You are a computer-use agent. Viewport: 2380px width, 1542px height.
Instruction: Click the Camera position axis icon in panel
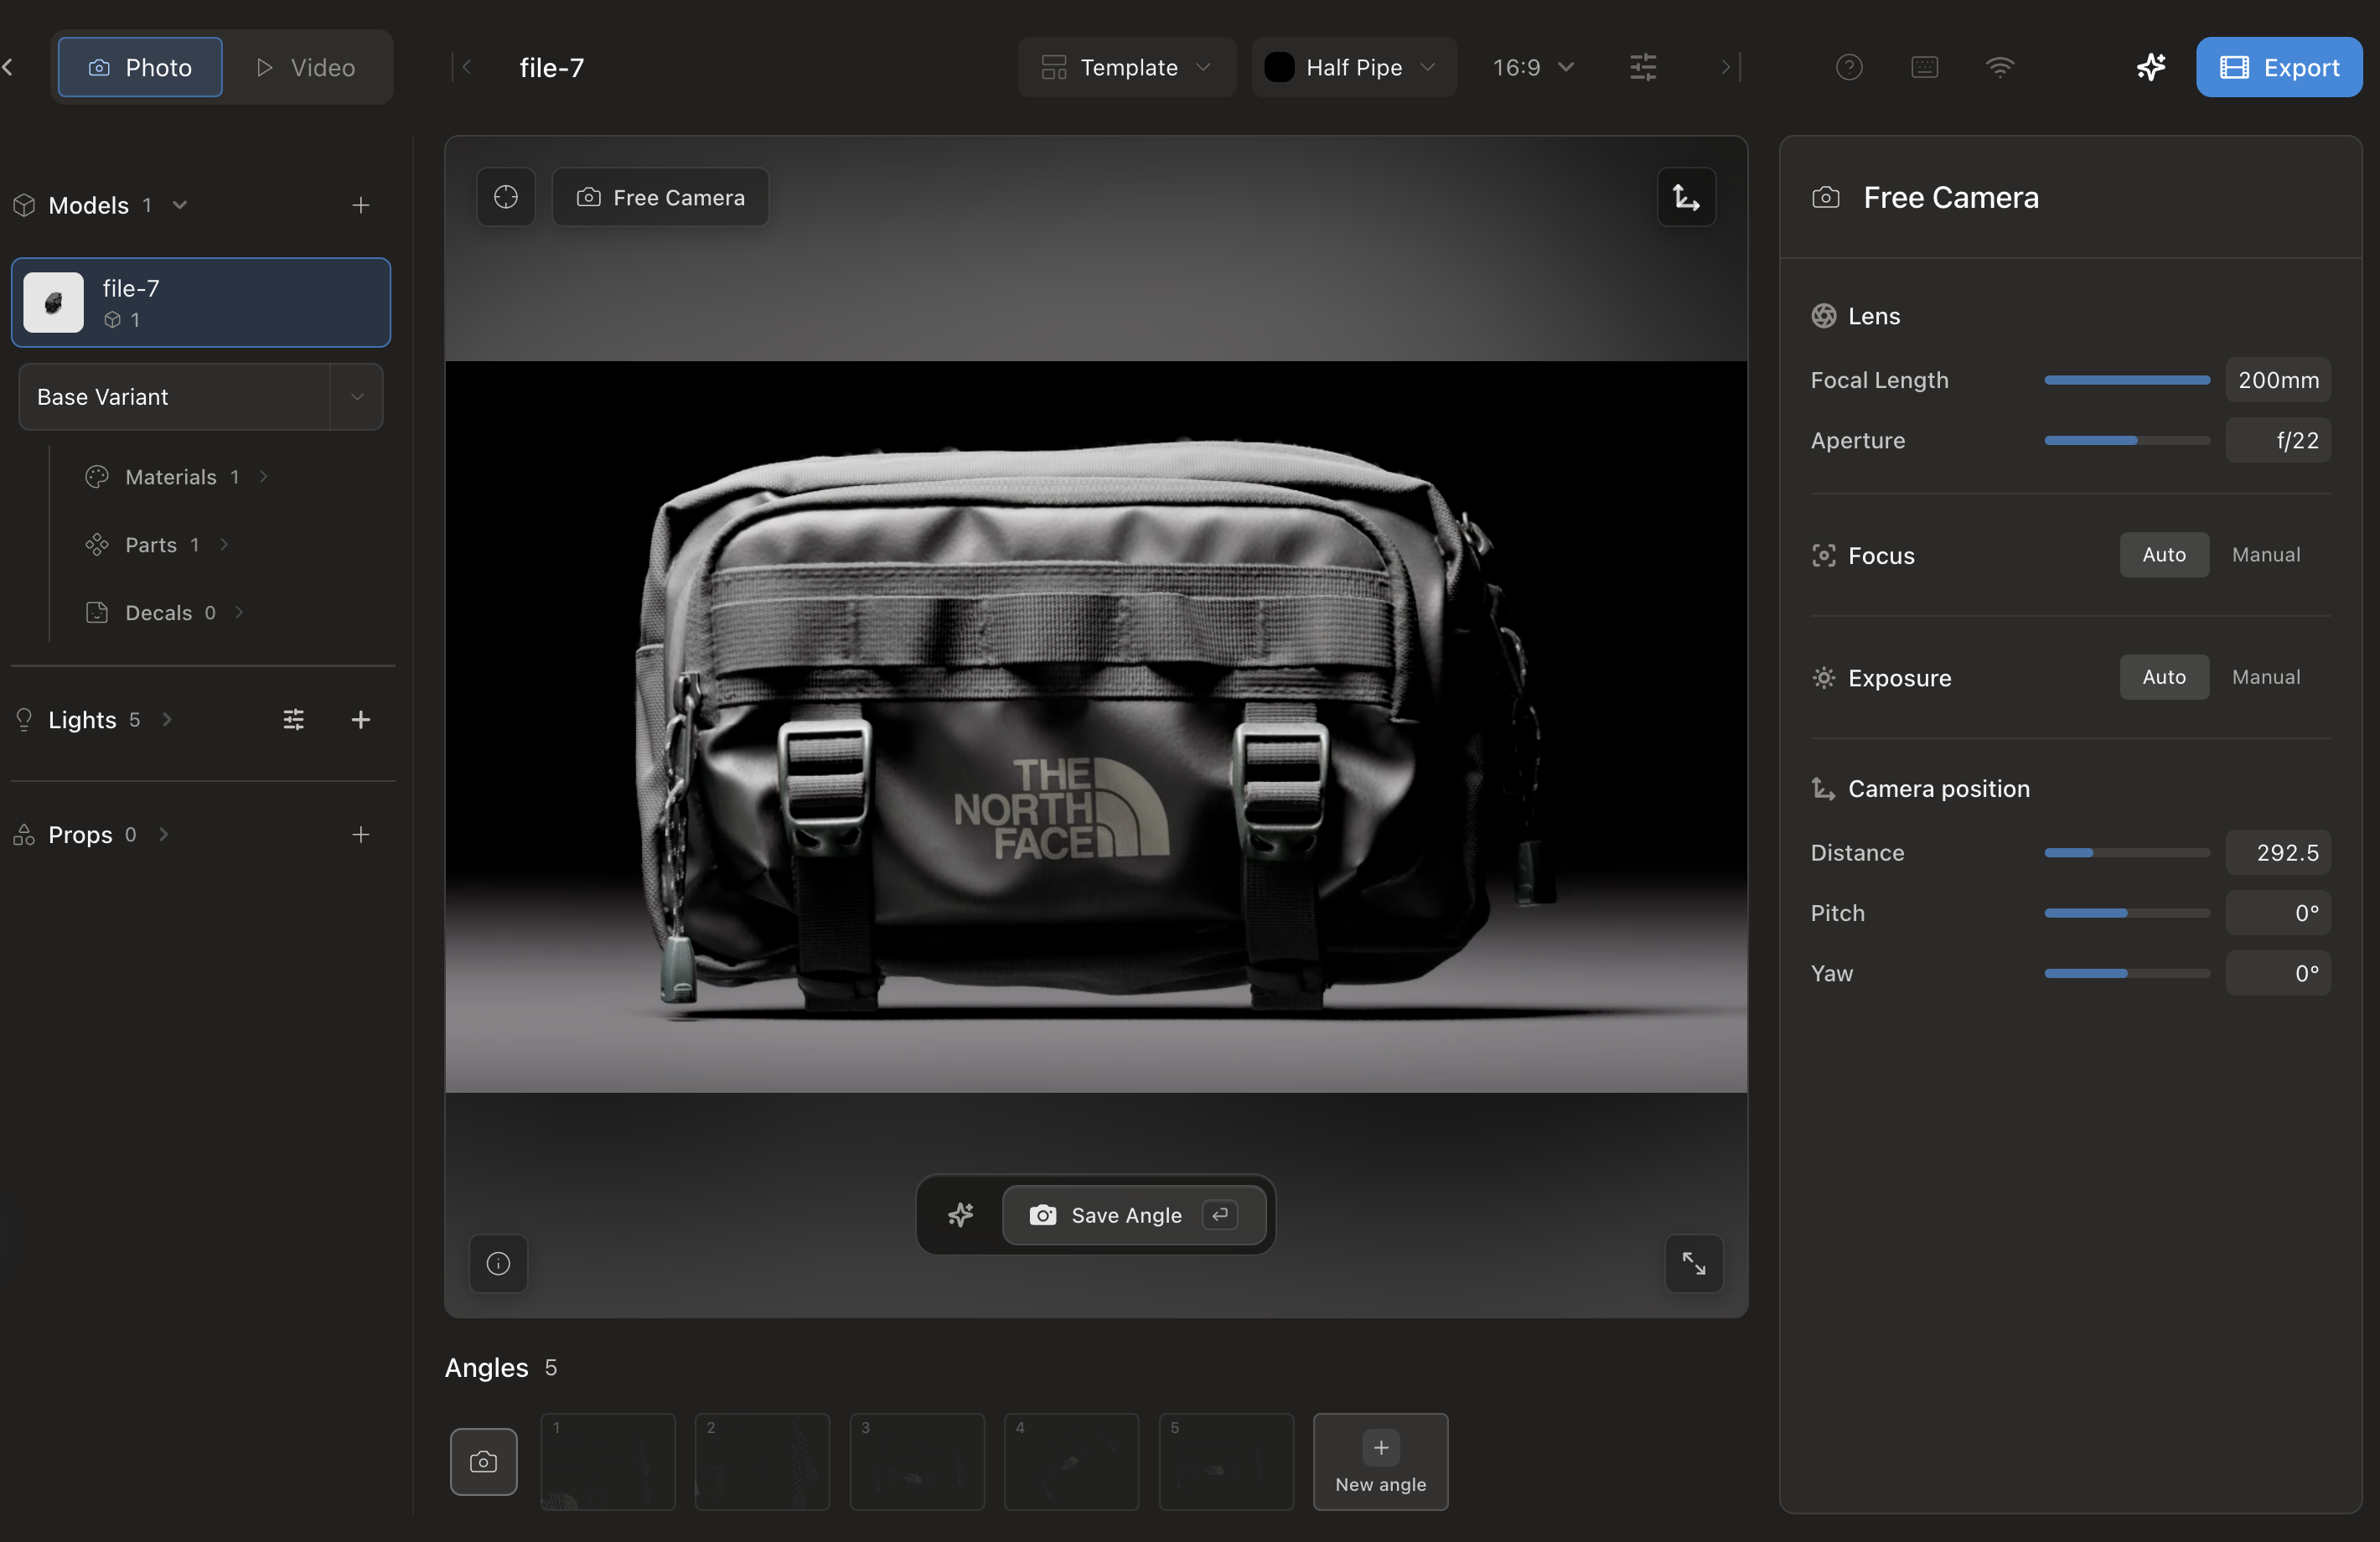1823,789
